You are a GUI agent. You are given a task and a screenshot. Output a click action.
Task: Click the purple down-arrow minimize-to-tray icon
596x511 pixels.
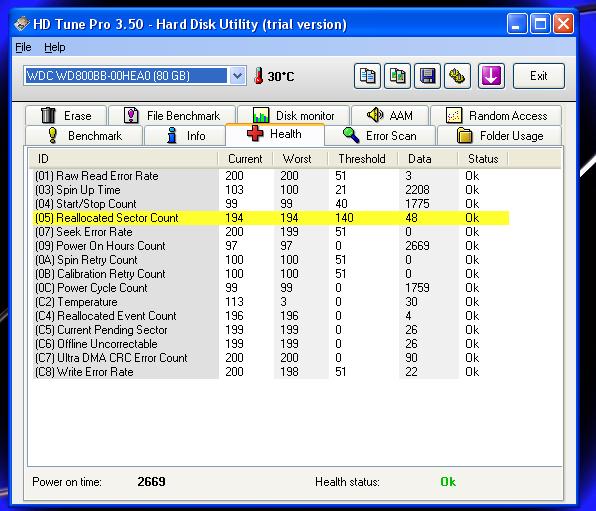[x=491, y=76]
